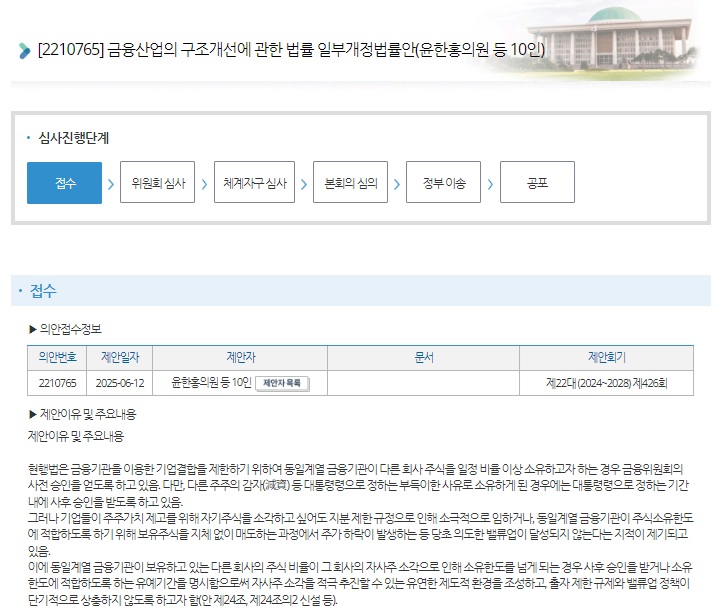Expand the 제안이유 및 주요내용 triangle marker
721x614 pixels.
point(33,414)
